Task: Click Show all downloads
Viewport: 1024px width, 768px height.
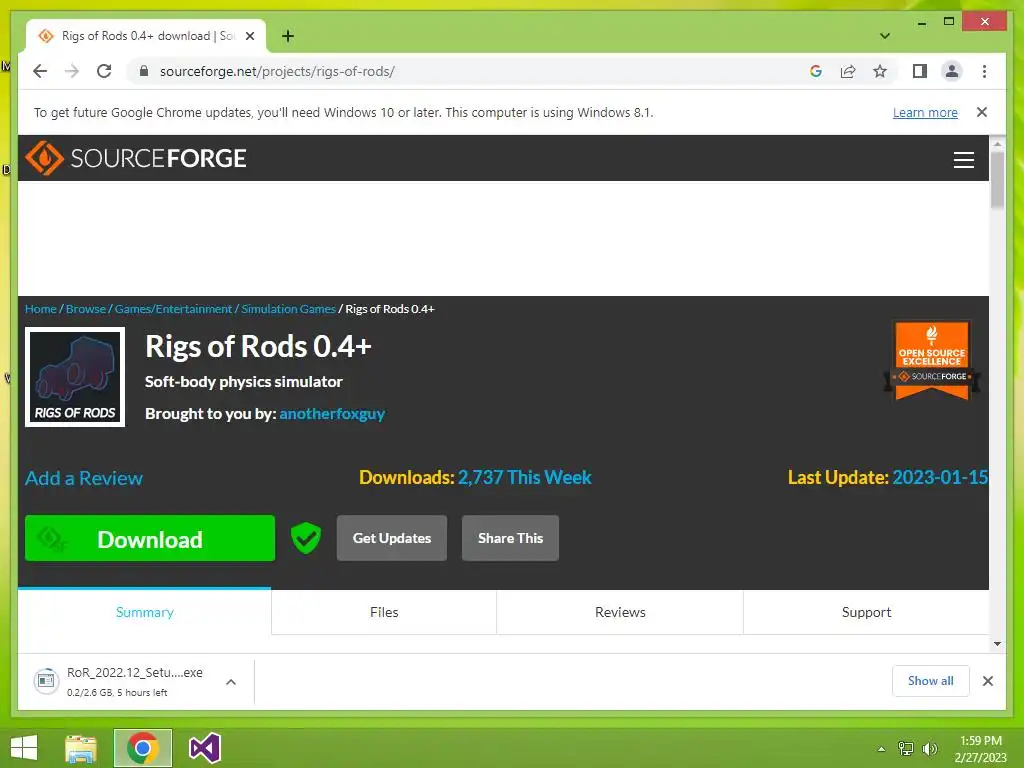Action: point(931,681)
